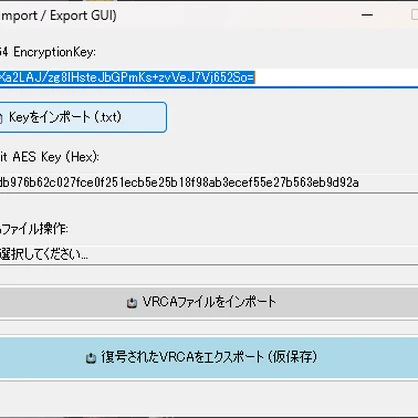The width and height of the screenshot is (418, 418).
Task: Minimize the Import / Export GUI window
Action: (x=367, y=15)
